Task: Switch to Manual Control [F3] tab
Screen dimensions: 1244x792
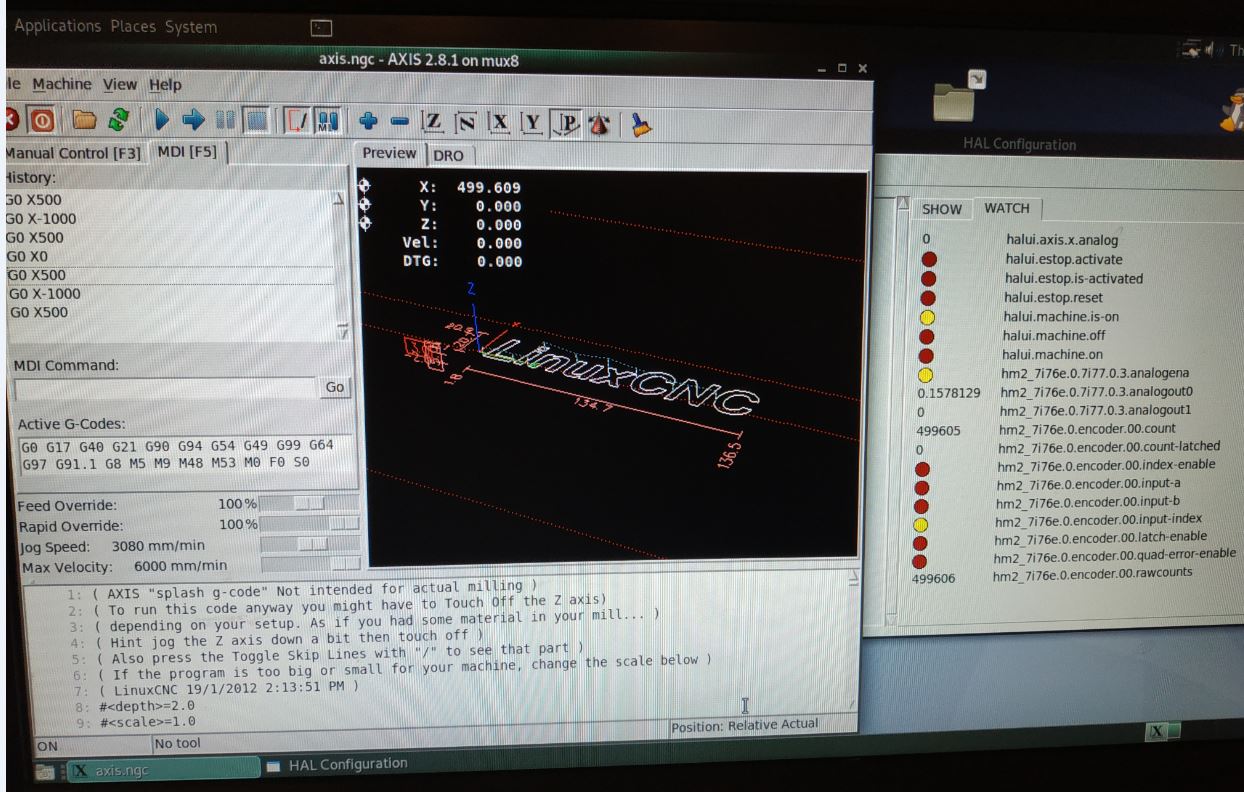Action: (75, 153)
